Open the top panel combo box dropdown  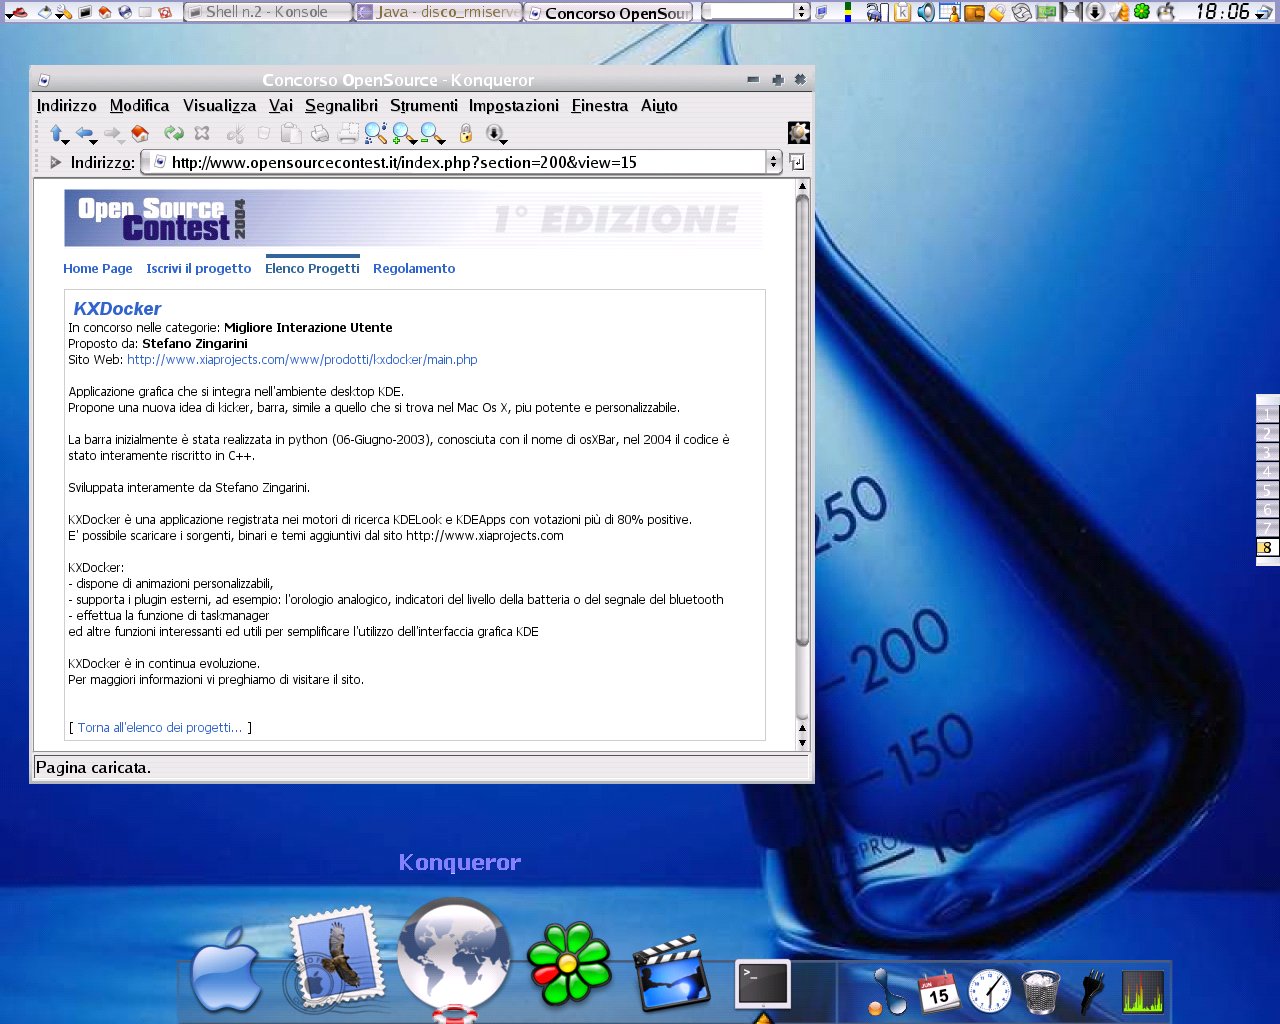pyautogui.click(x=801, y=12)
